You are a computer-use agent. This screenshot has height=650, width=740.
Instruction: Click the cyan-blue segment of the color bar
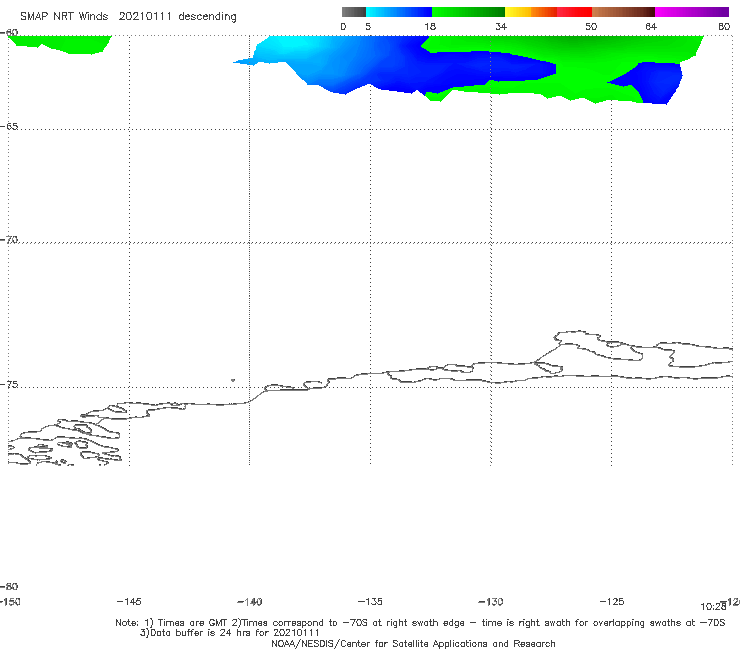(x=399, y=12)
